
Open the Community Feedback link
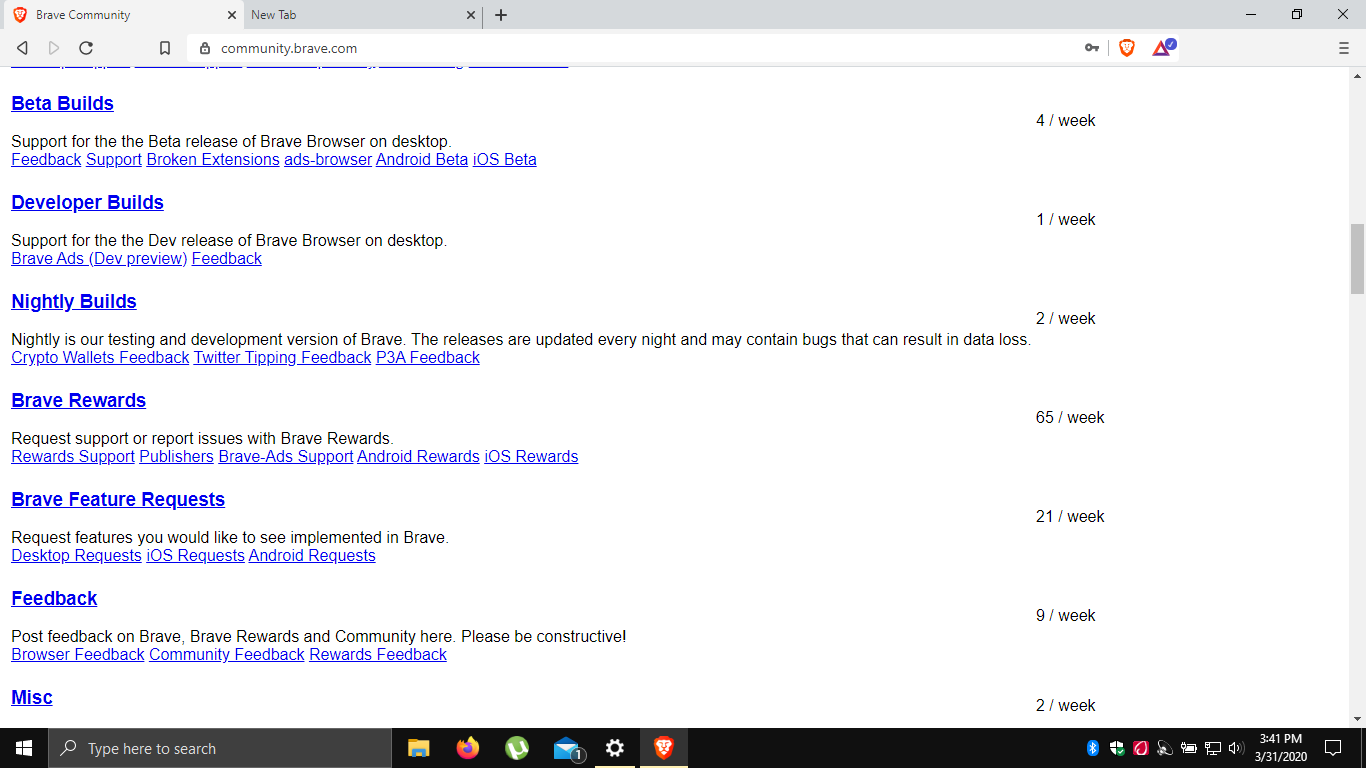(227, 654)
